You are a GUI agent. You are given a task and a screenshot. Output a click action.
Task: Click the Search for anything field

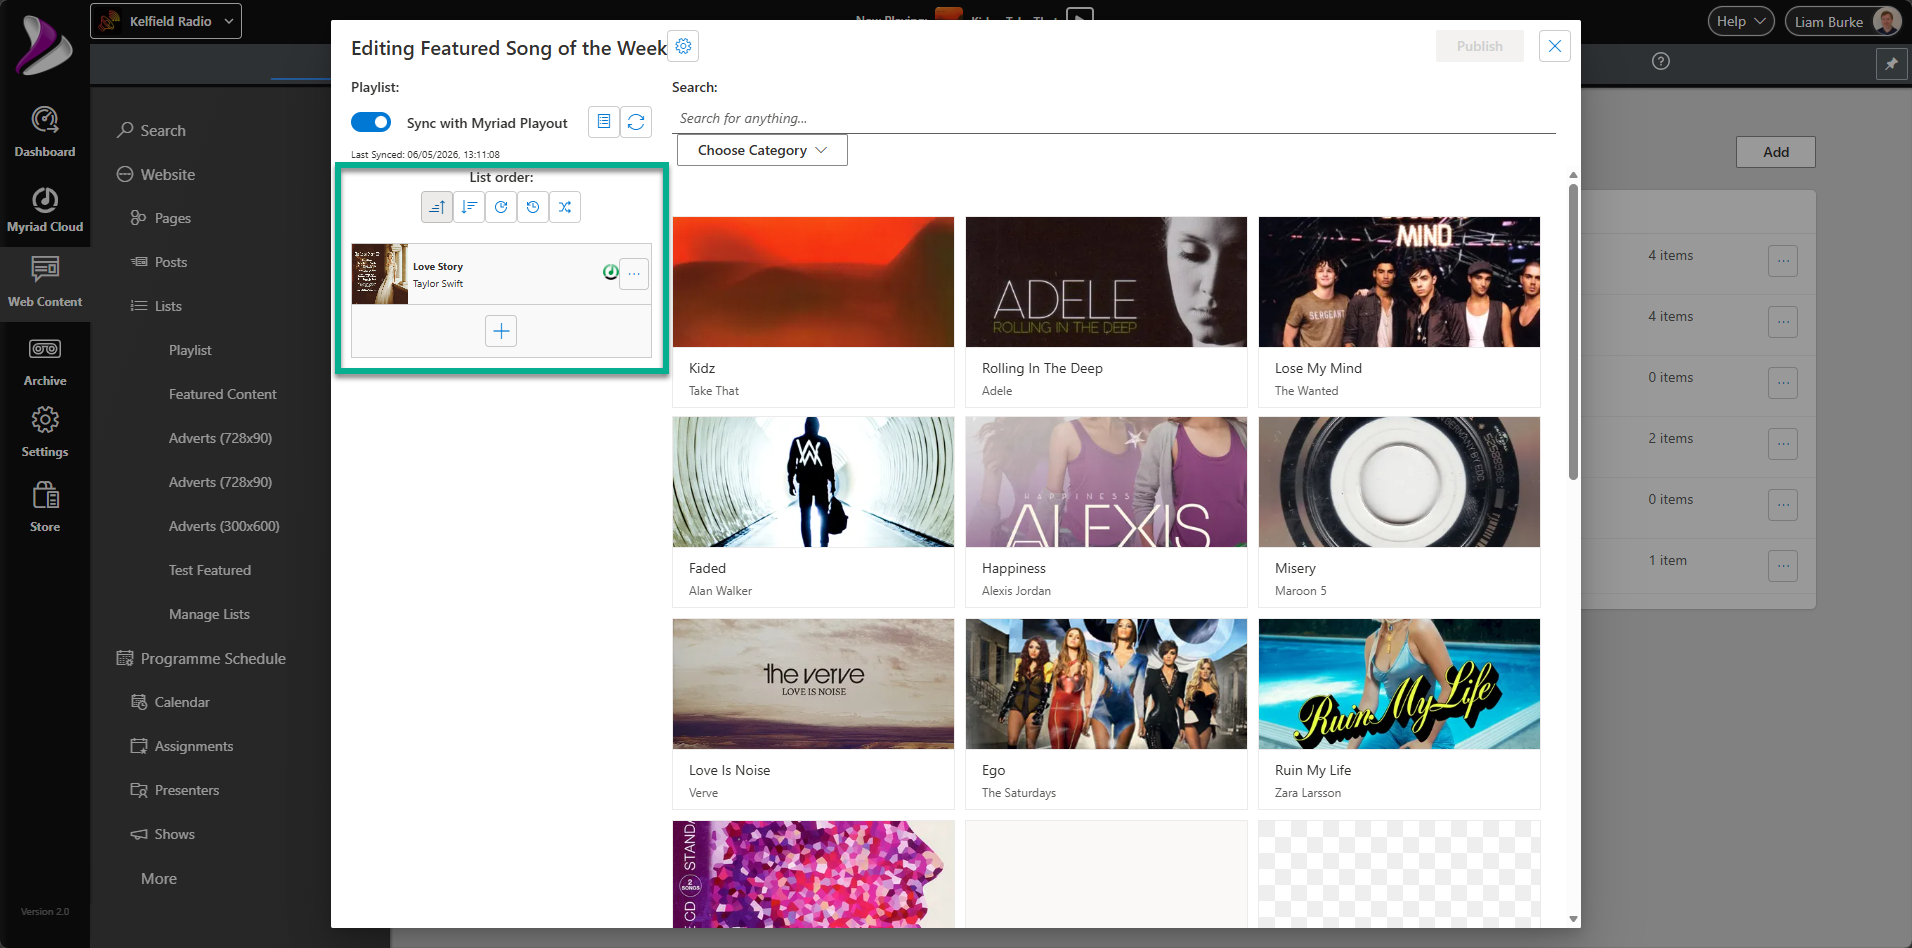(1114, 118)
